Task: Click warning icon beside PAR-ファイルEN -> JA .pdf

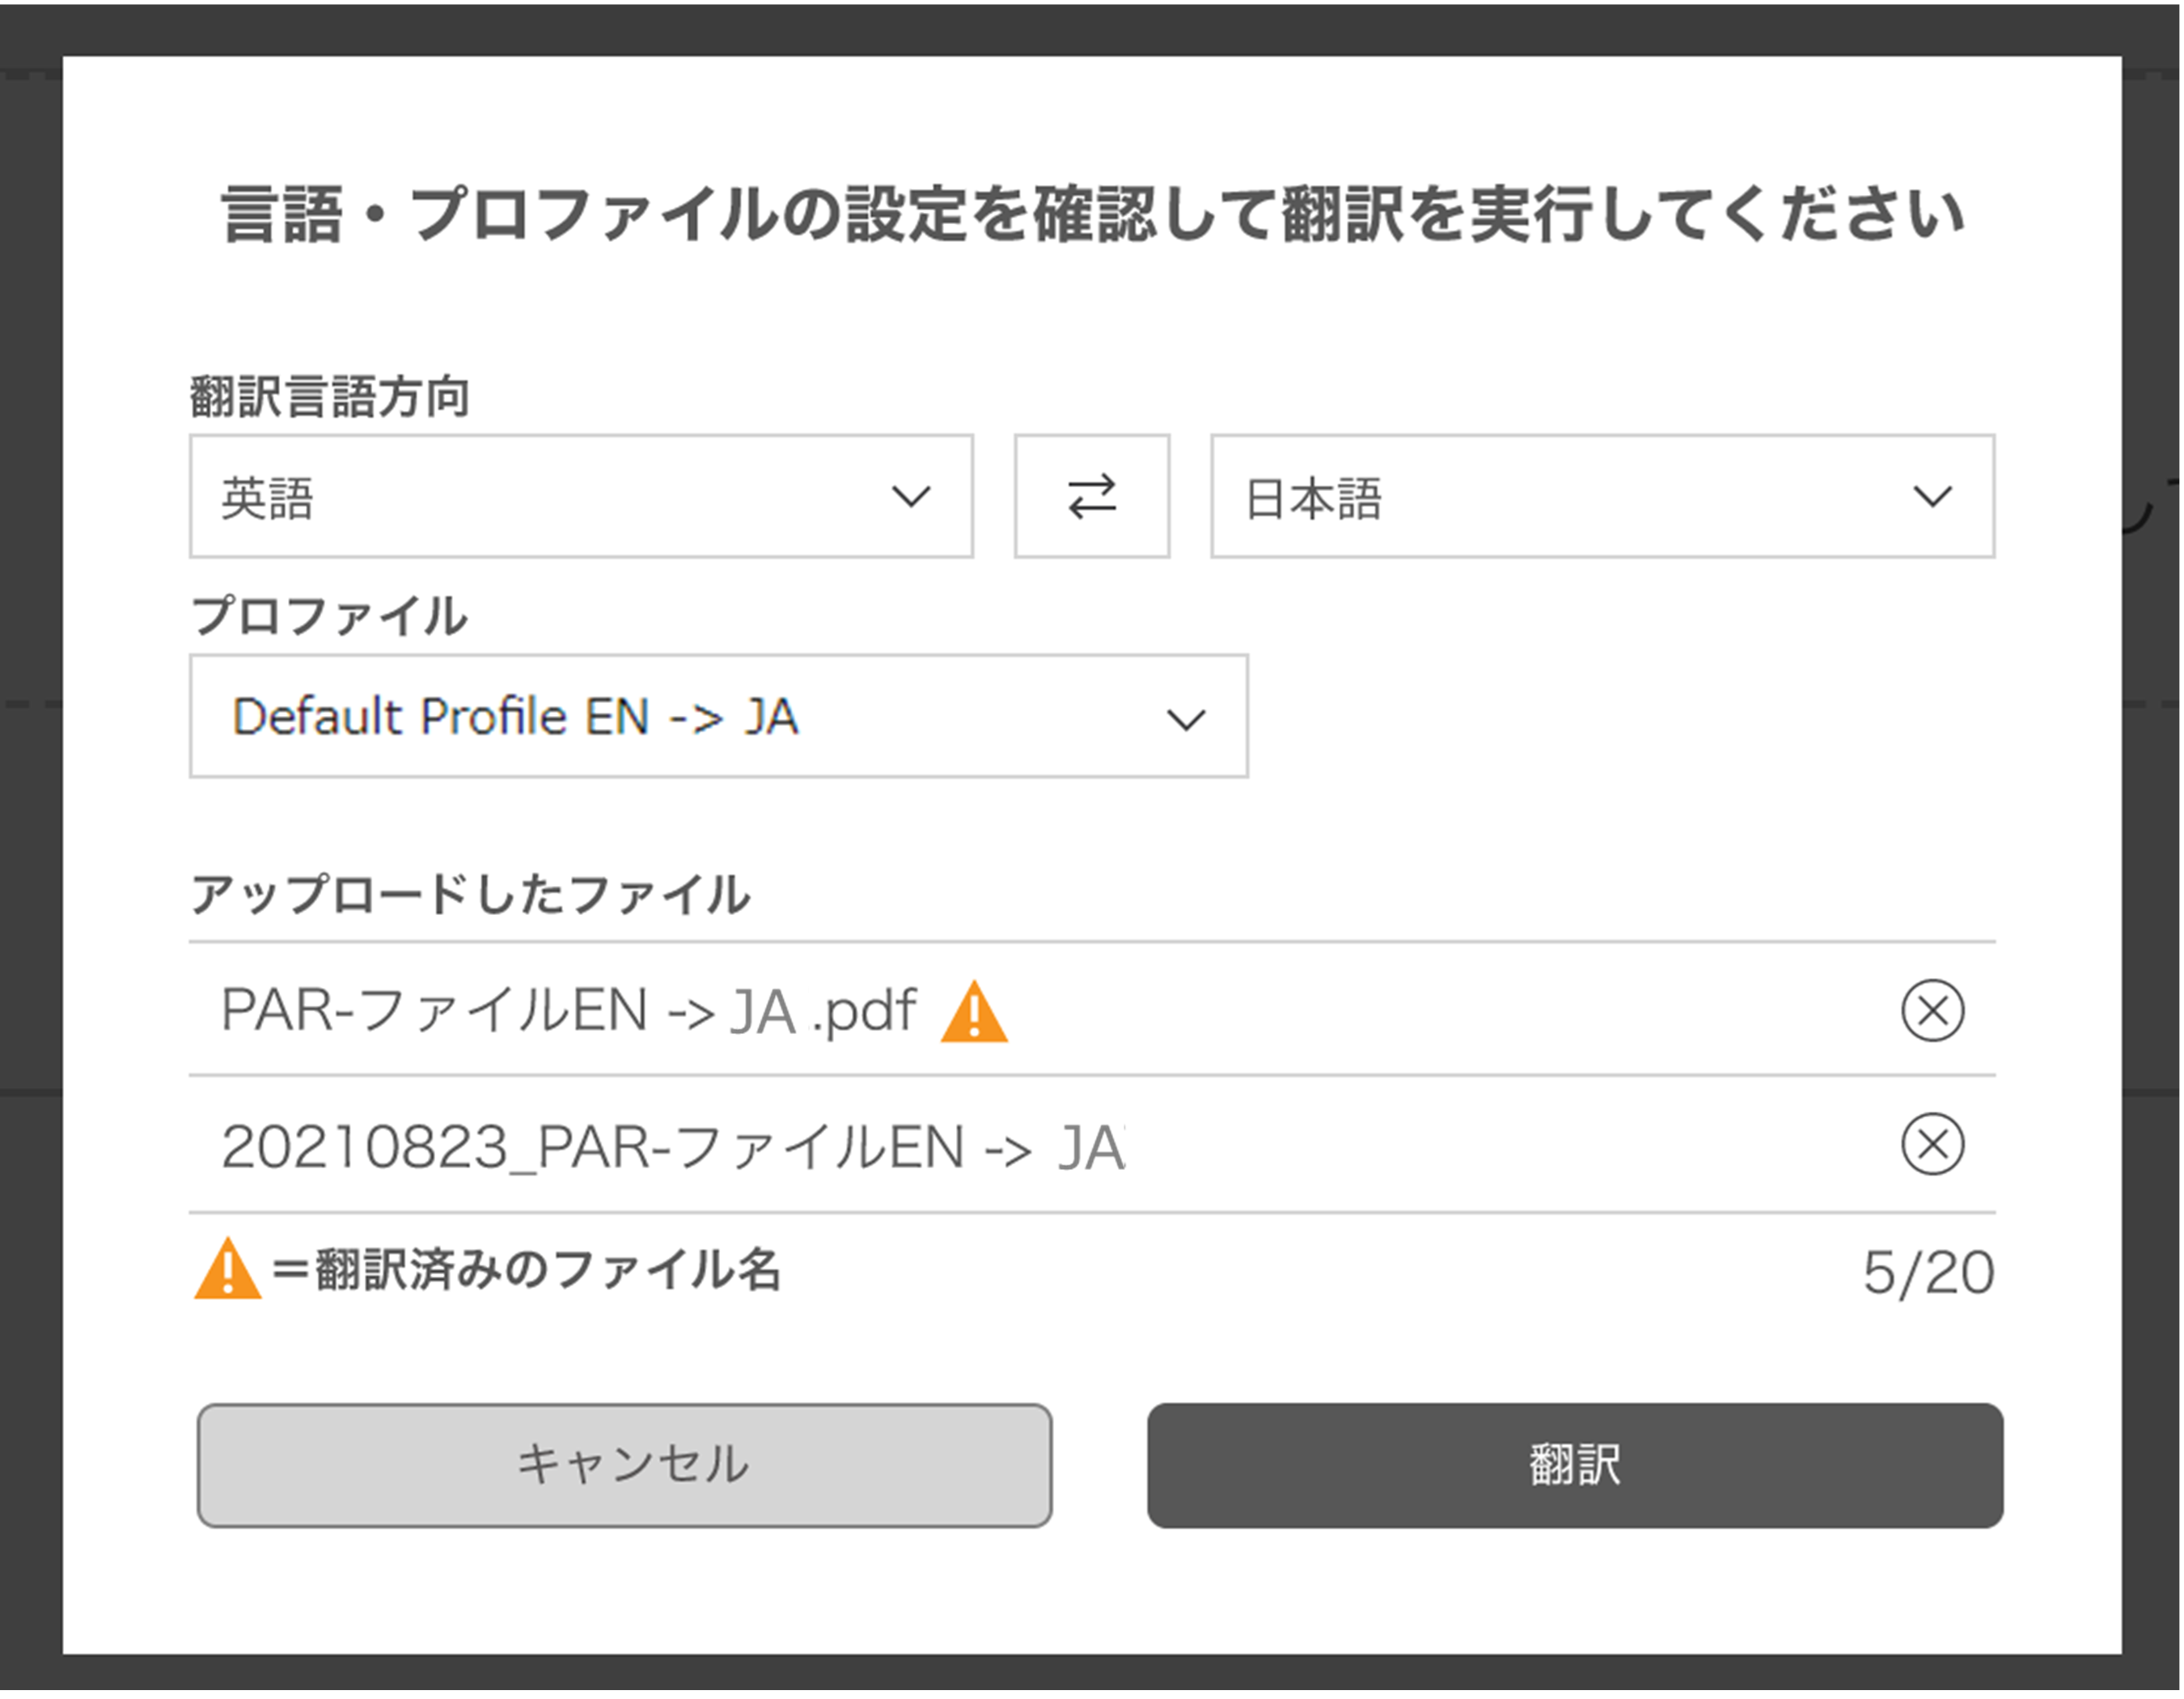Action: pyautogui.click(x=974, y=1013)
